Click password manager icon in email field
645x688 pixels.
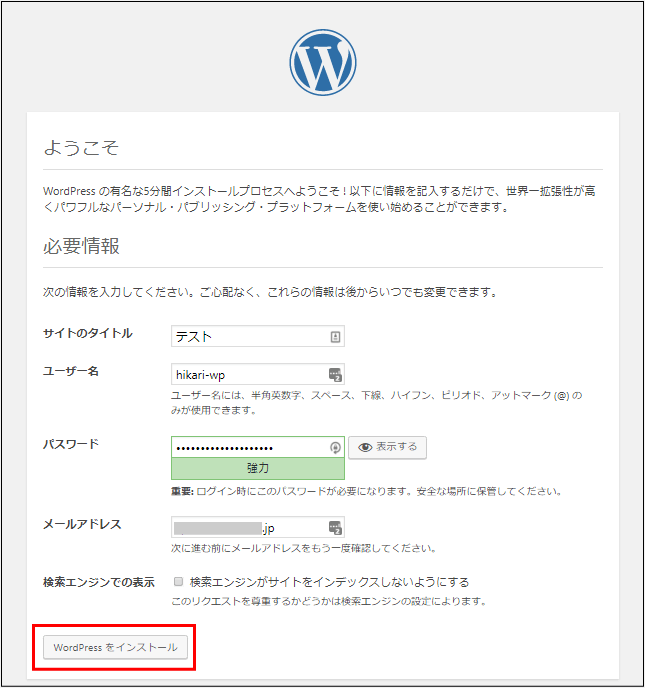335,527
